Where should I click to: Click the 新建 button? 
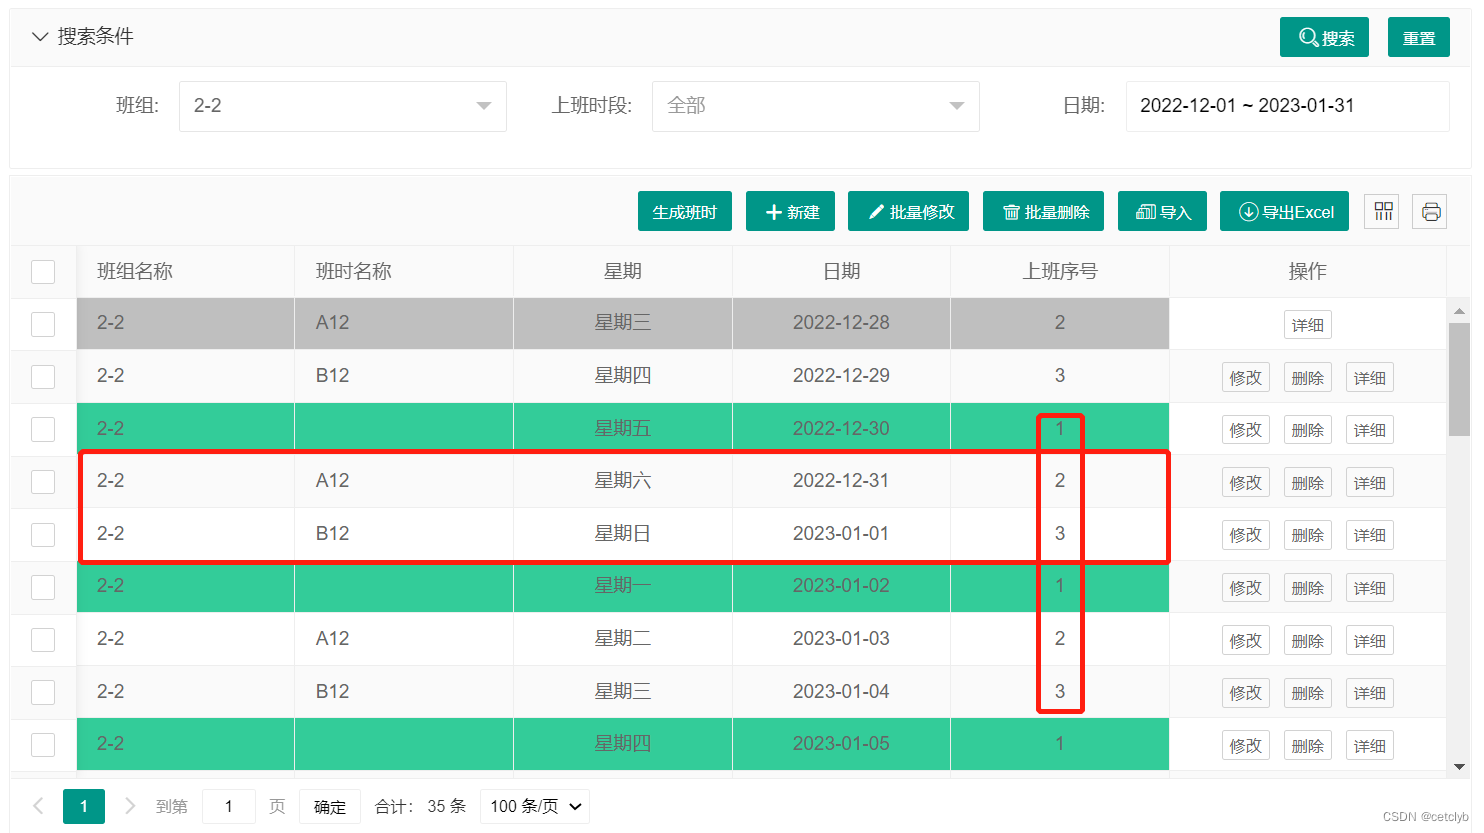pyautogui.click(x=790, y=211)
